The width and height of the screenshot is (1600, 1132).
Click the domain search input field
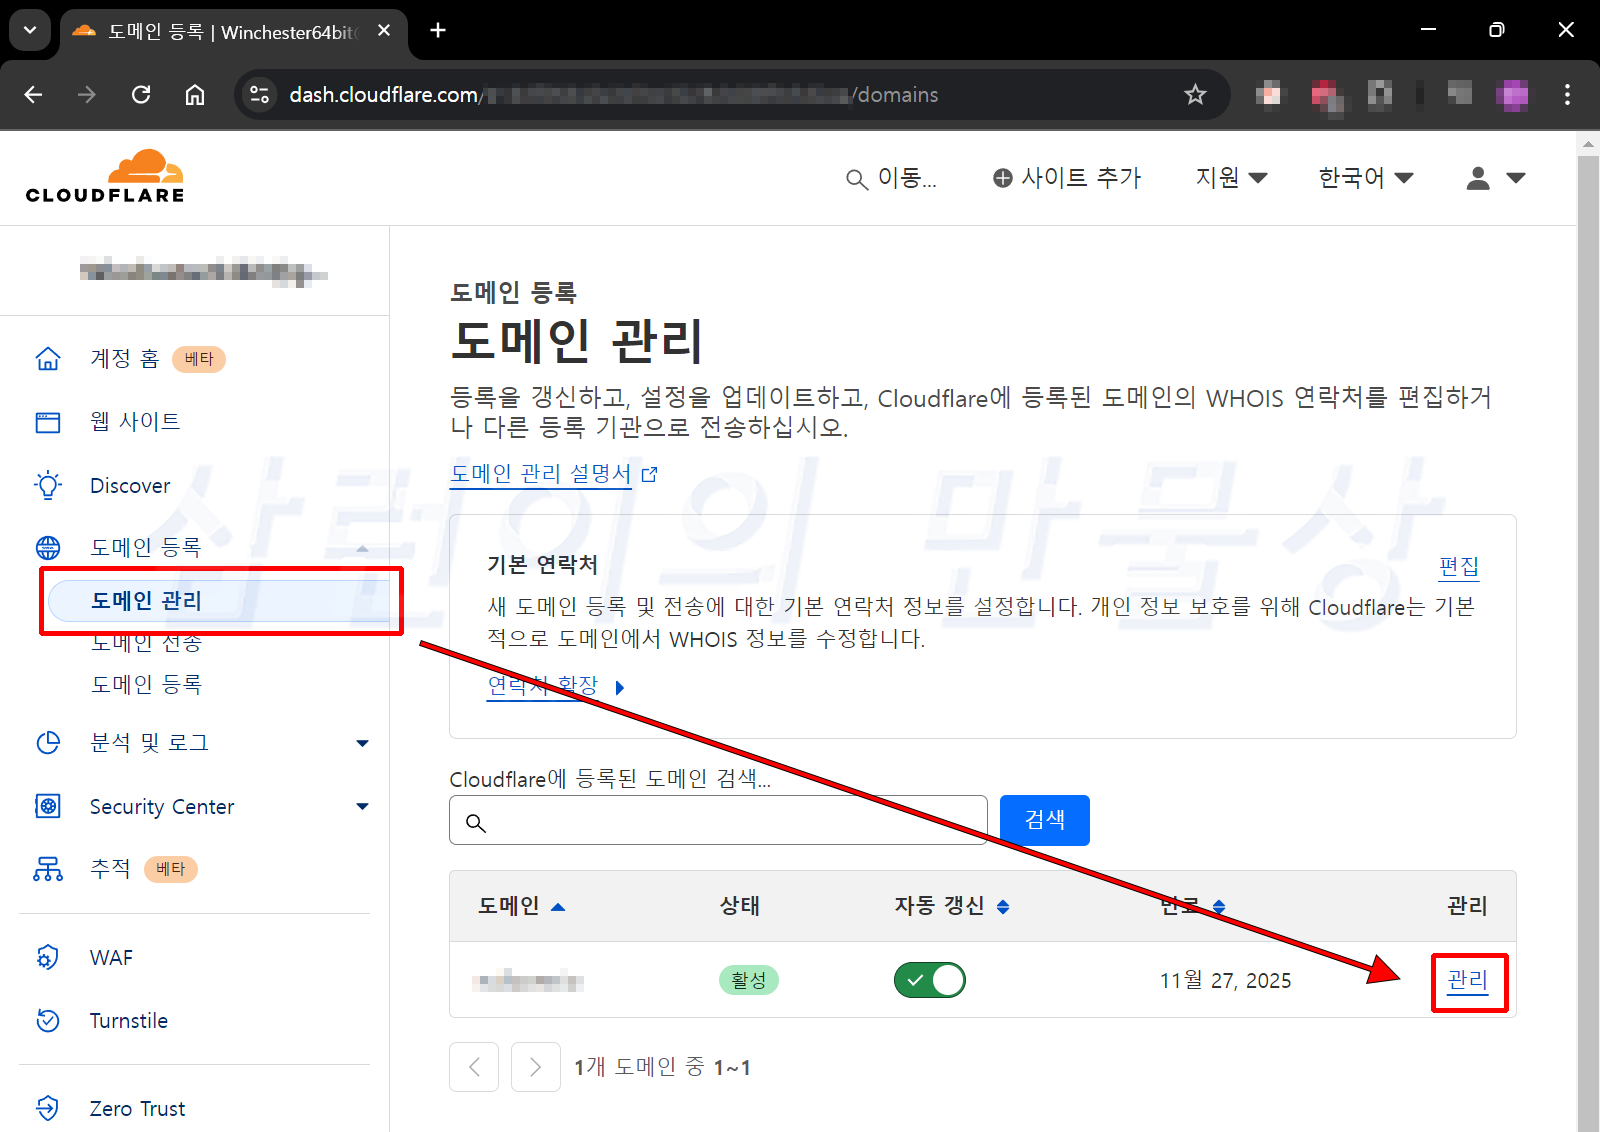718,820
